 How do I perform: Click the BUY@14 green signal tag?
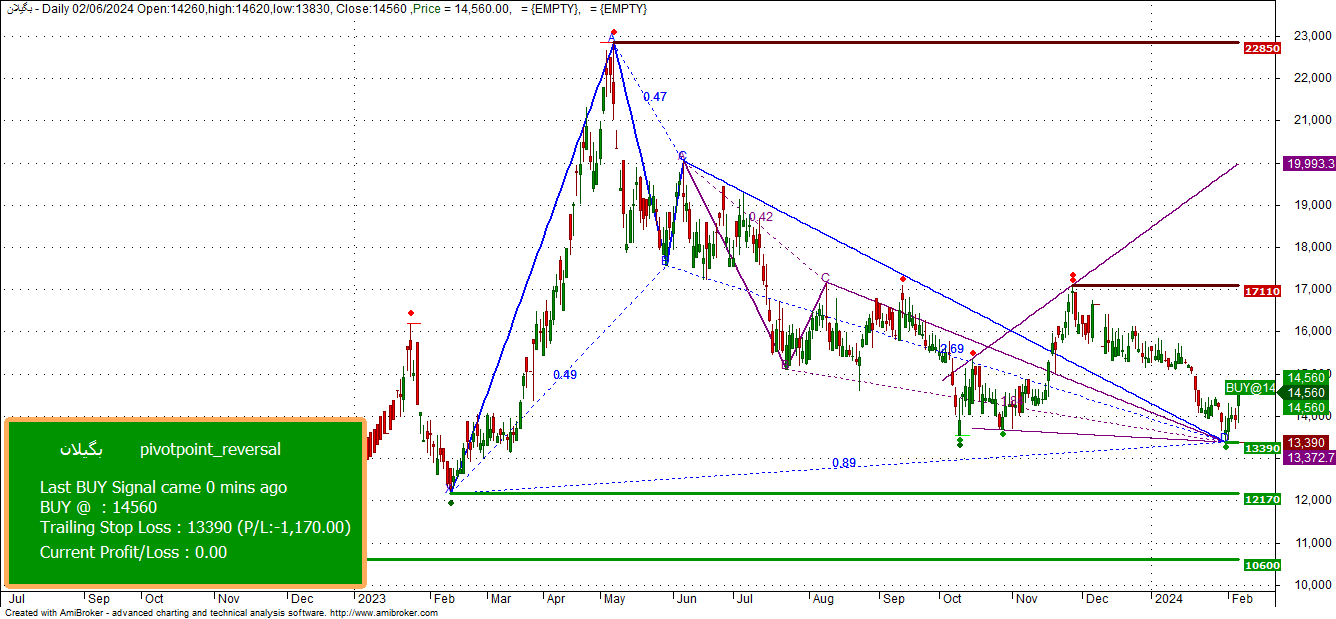[1250, 388]
